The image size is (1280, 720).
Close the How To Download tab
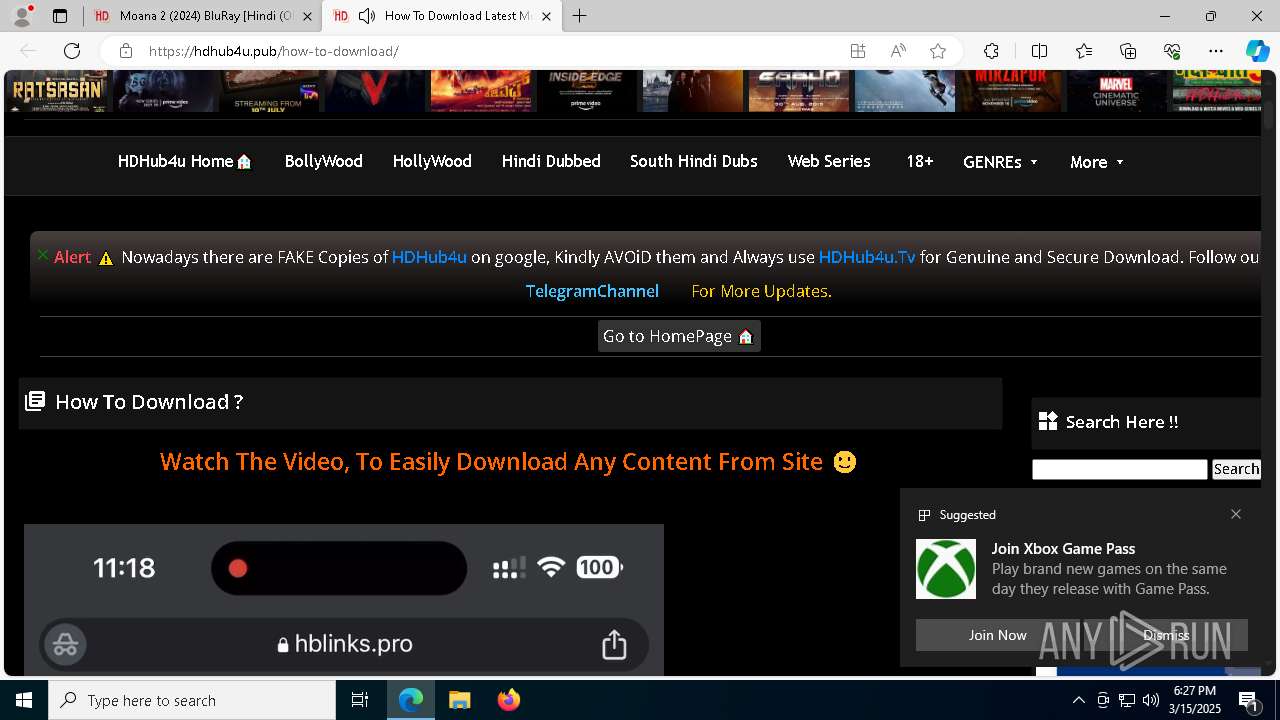pyautogui.click(x=546, y=16)
